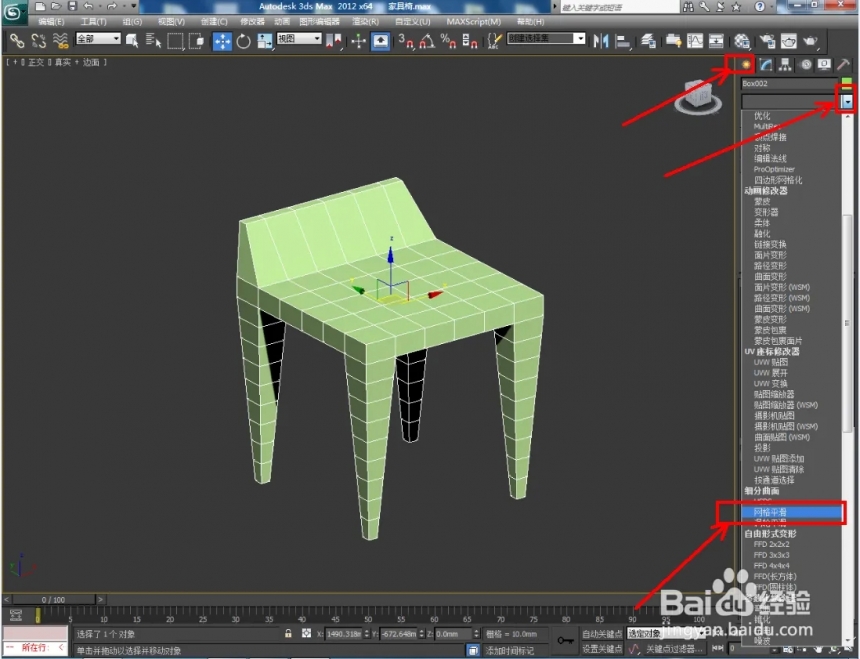Click Edit Named Selection Sets icon

pos(494,41)
